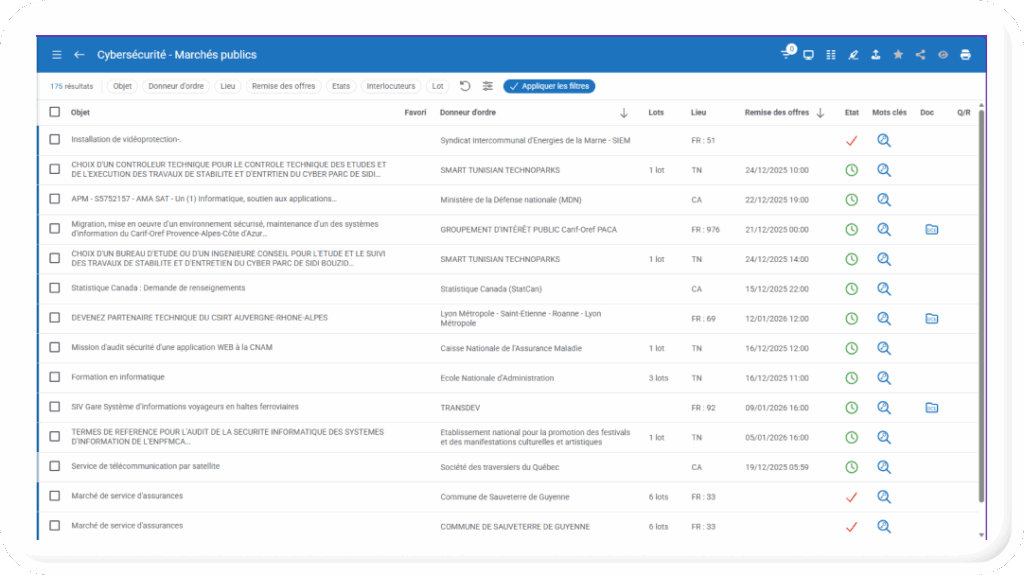Go back using the left arrow
Image resolution: width=1024 pixels, height=575 pixels.
pyautogui.click(x=79, y=55)
